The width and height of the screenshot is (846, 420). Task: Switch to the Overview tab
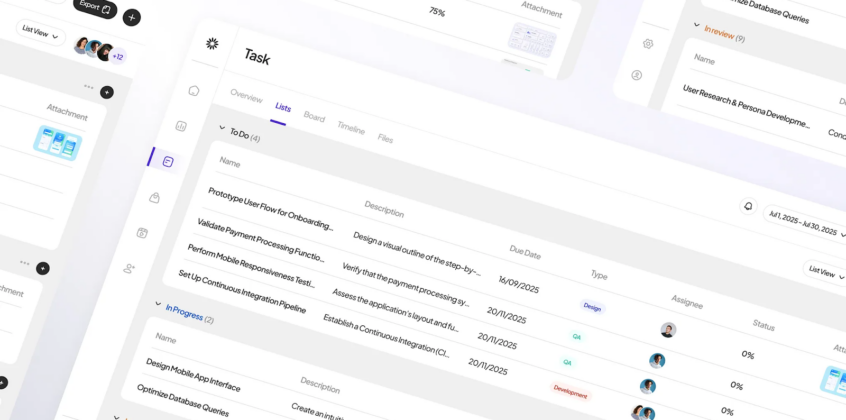click(x=246, y=97)
